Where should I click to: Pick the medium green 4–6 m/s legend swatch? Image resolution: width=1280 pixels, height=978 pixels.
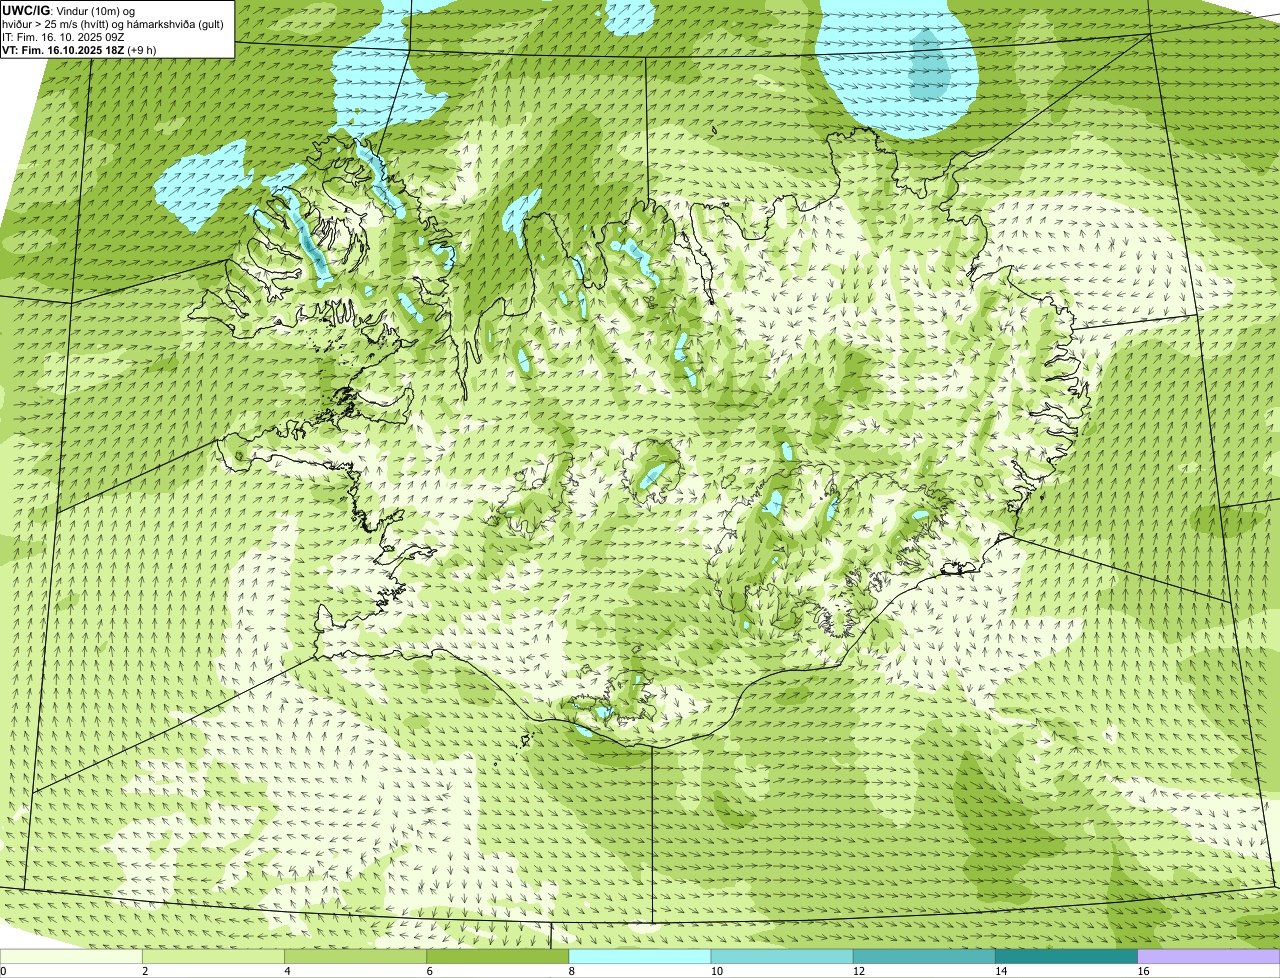[356, 956]
